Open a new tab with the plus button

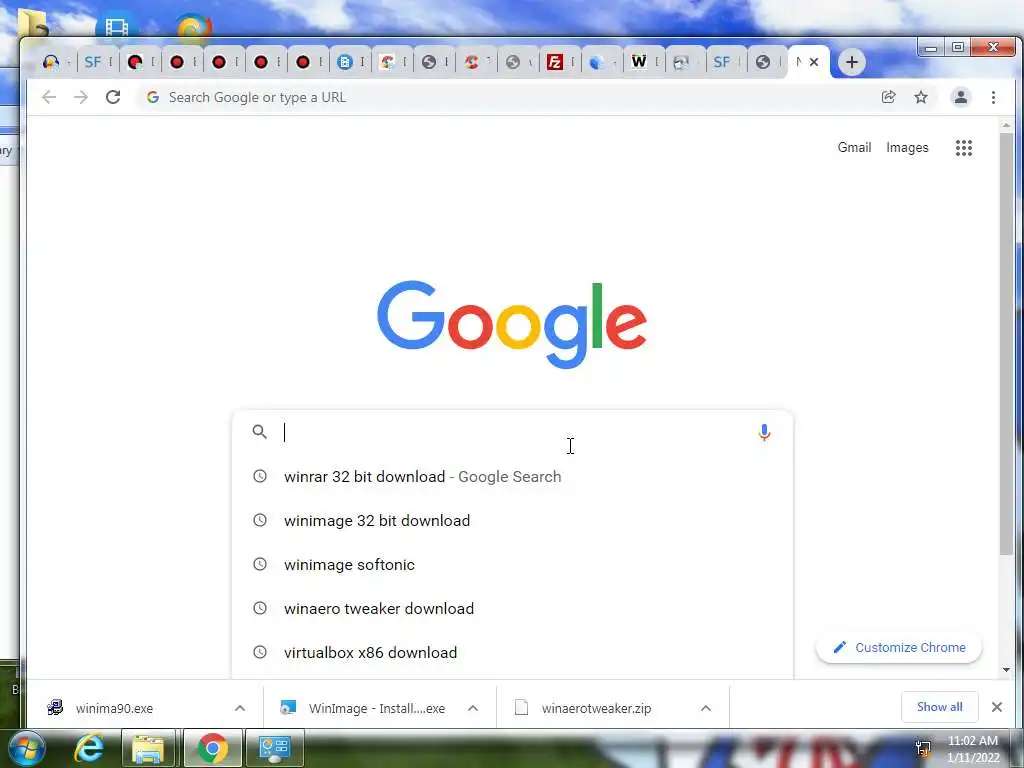pyautogui.click(x=852, y=62)
